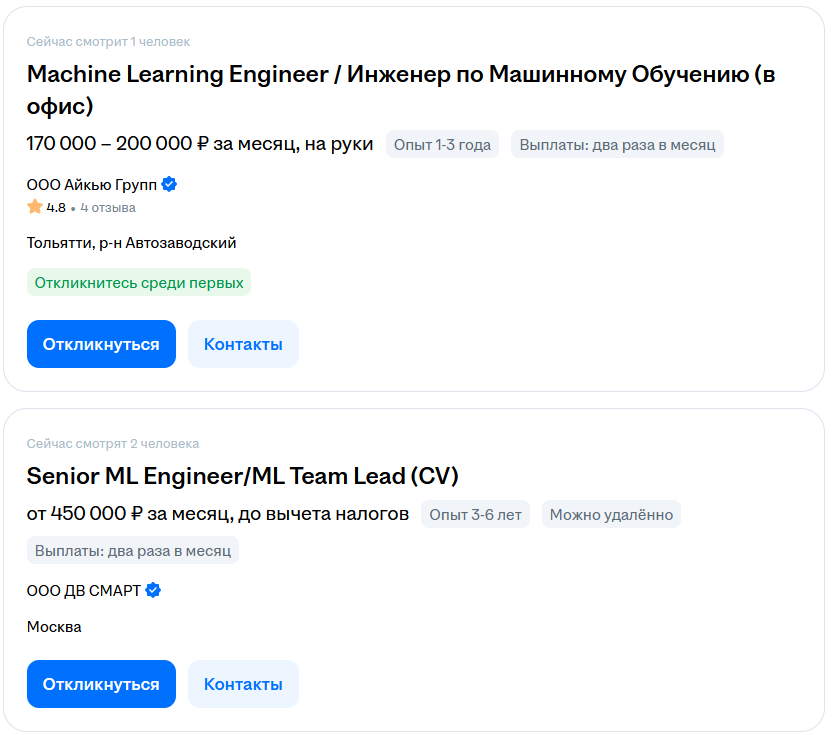This screenshot has height=735, width=833.
Task: Click the 170 000 – 200 000 ₽ salary text
Action: click(199, 144)
